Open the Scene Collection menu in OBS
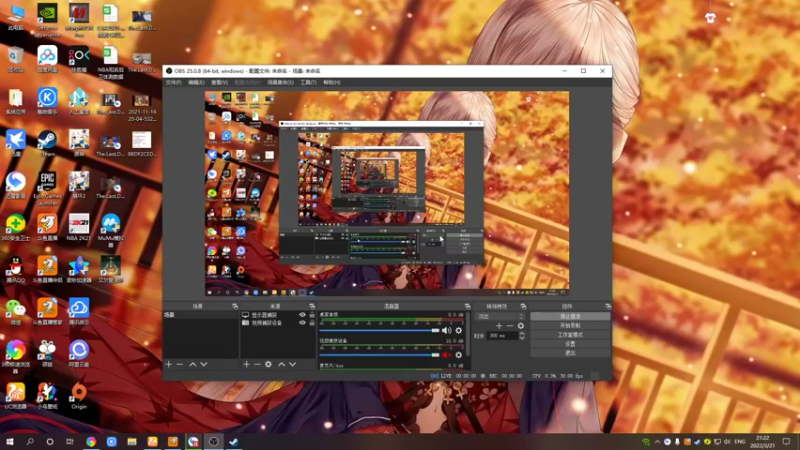The width and height of the screenshot is (800, 450). (280, 82)
